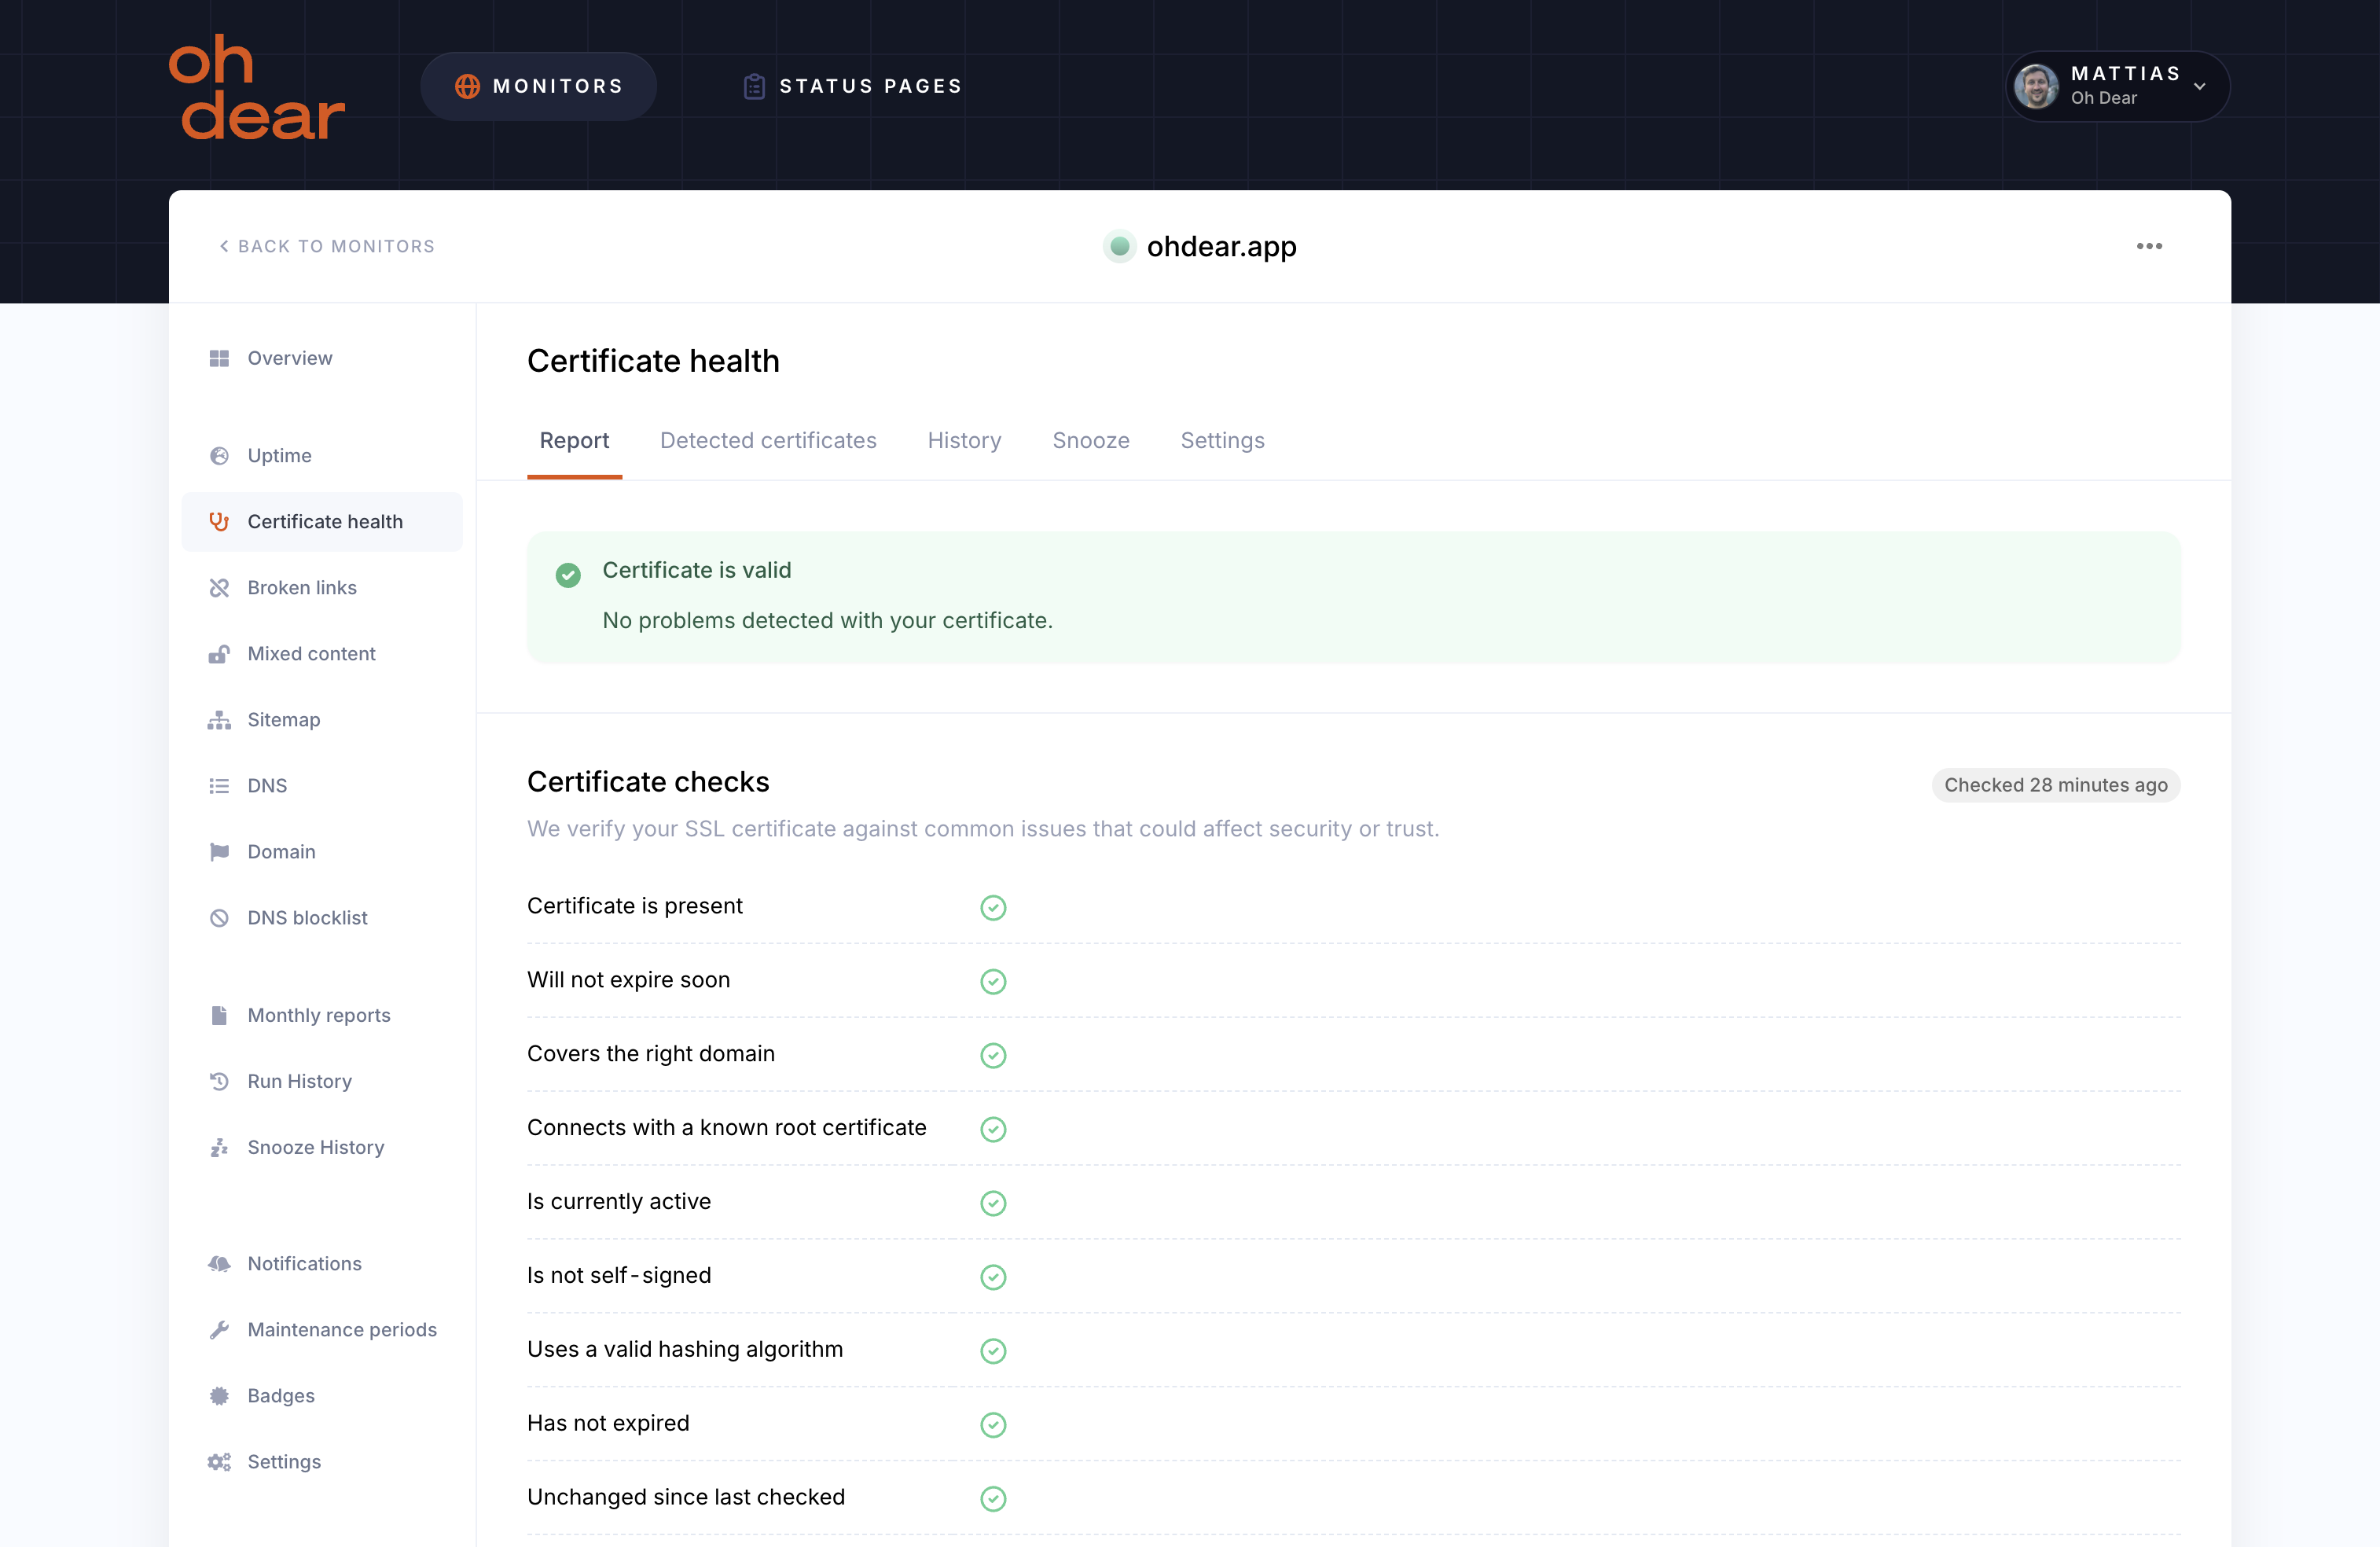Screen dimensions: 2380x1547
Task: Click the Monthly reports document icon
Action: [x=219, y=1016]
